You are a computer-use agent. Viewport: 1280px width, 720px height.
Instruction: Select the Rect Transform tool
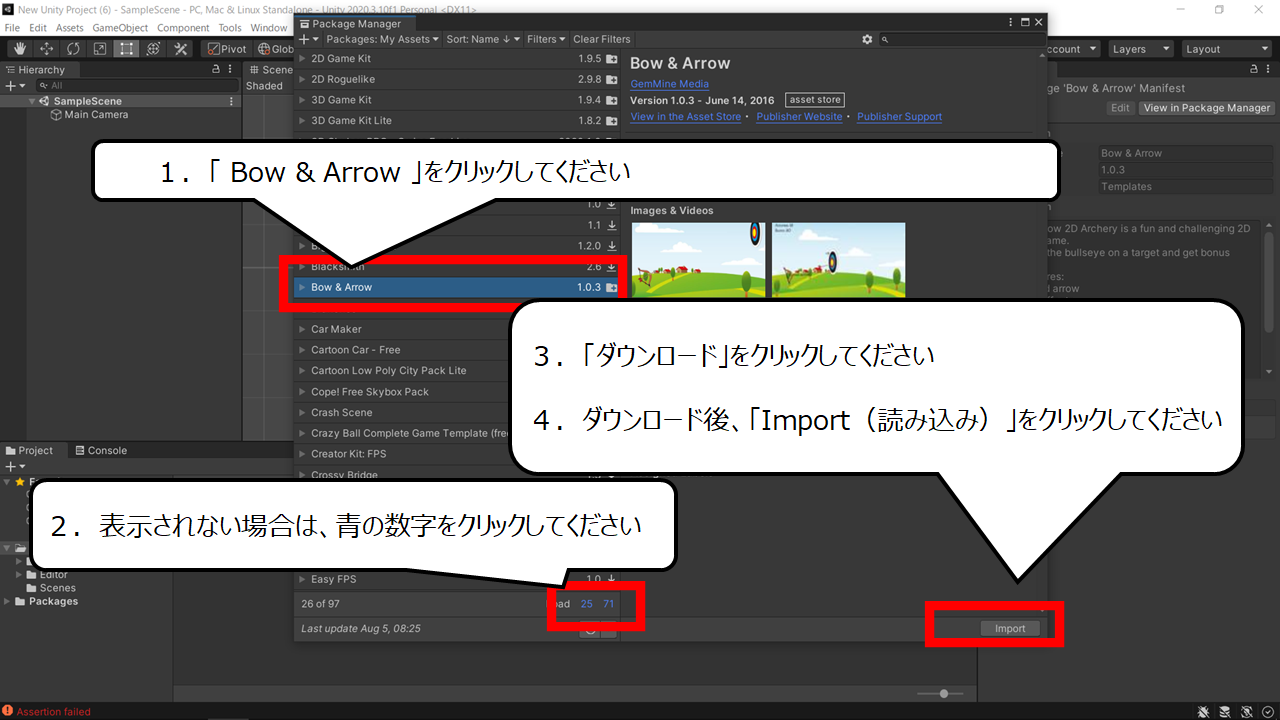(127, 48)
